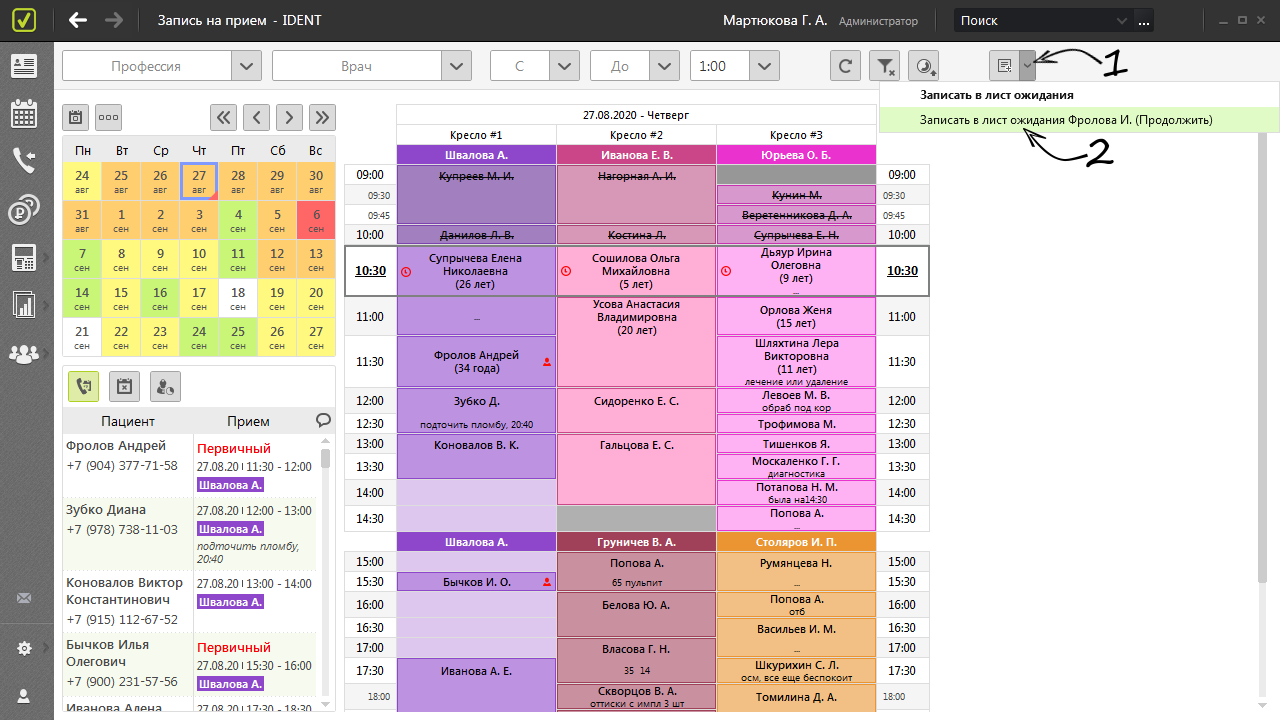Open the Профессия dropdown

246,66
